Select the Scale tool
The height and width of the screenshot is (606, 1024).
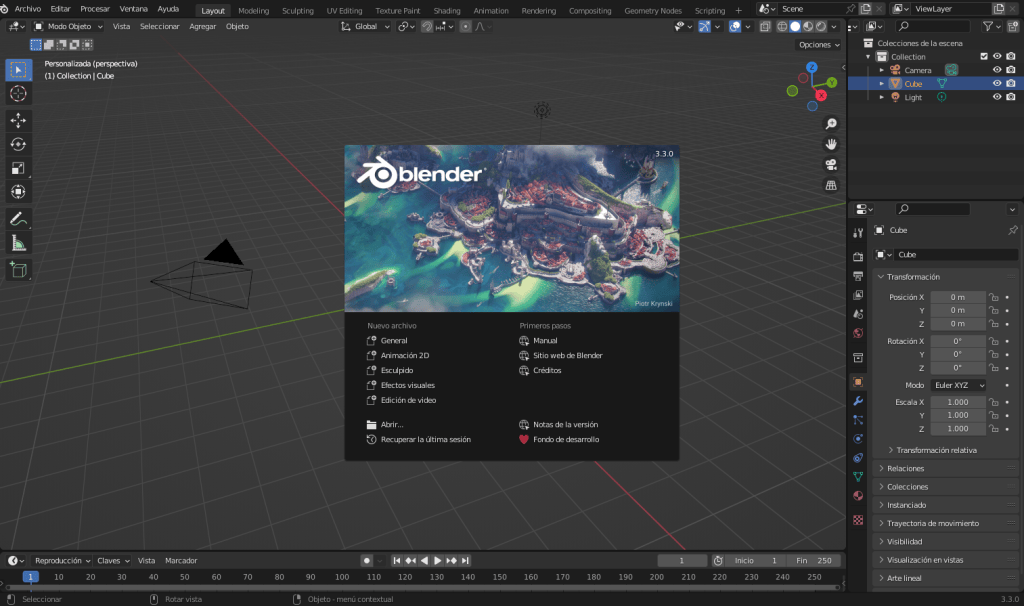(x=18, y=168)
